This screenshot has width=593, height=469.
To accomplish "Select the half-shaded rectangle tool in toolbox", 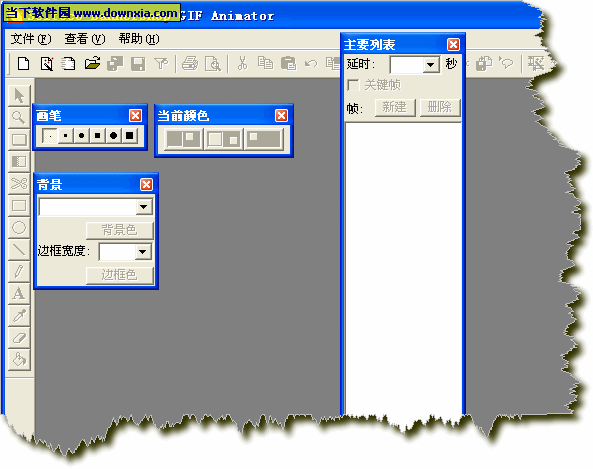I will point(19,162).
